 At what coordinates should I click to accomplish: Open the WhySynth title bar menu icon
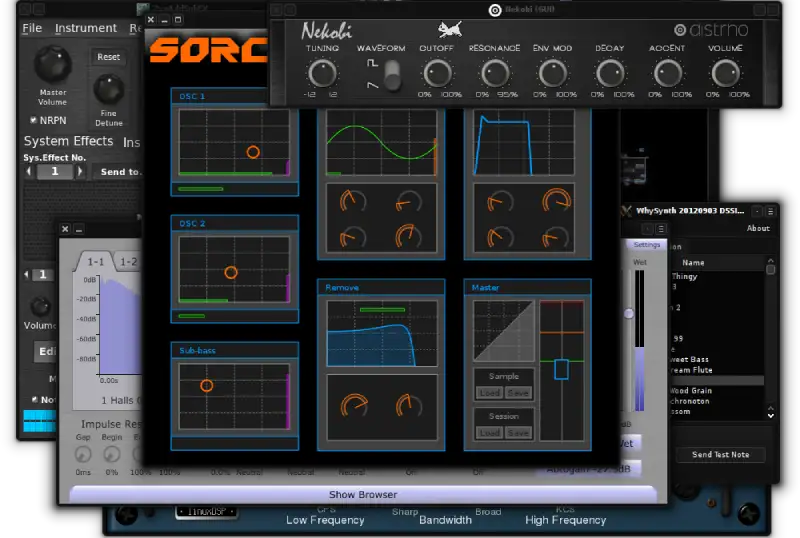click(x=770, y=211)
